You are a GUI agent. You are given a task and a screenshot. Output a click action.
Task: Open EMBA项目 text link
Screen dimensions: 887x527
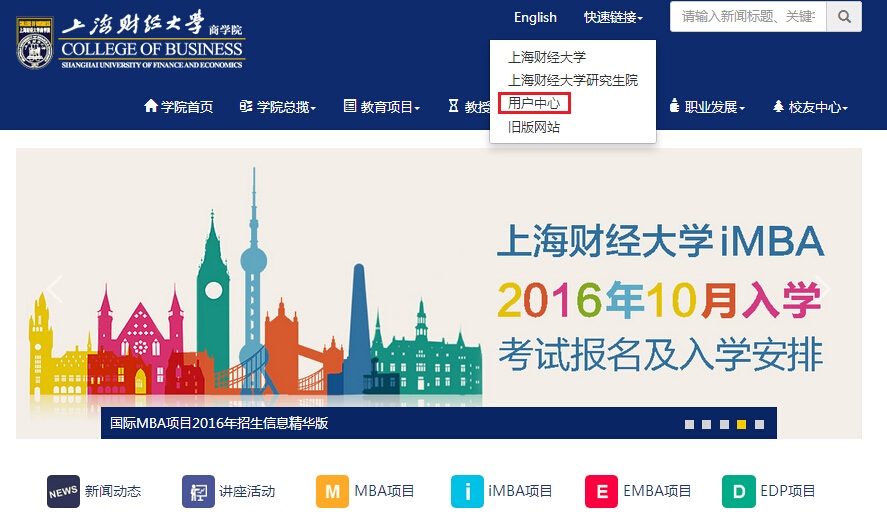[x=657, y=491]
